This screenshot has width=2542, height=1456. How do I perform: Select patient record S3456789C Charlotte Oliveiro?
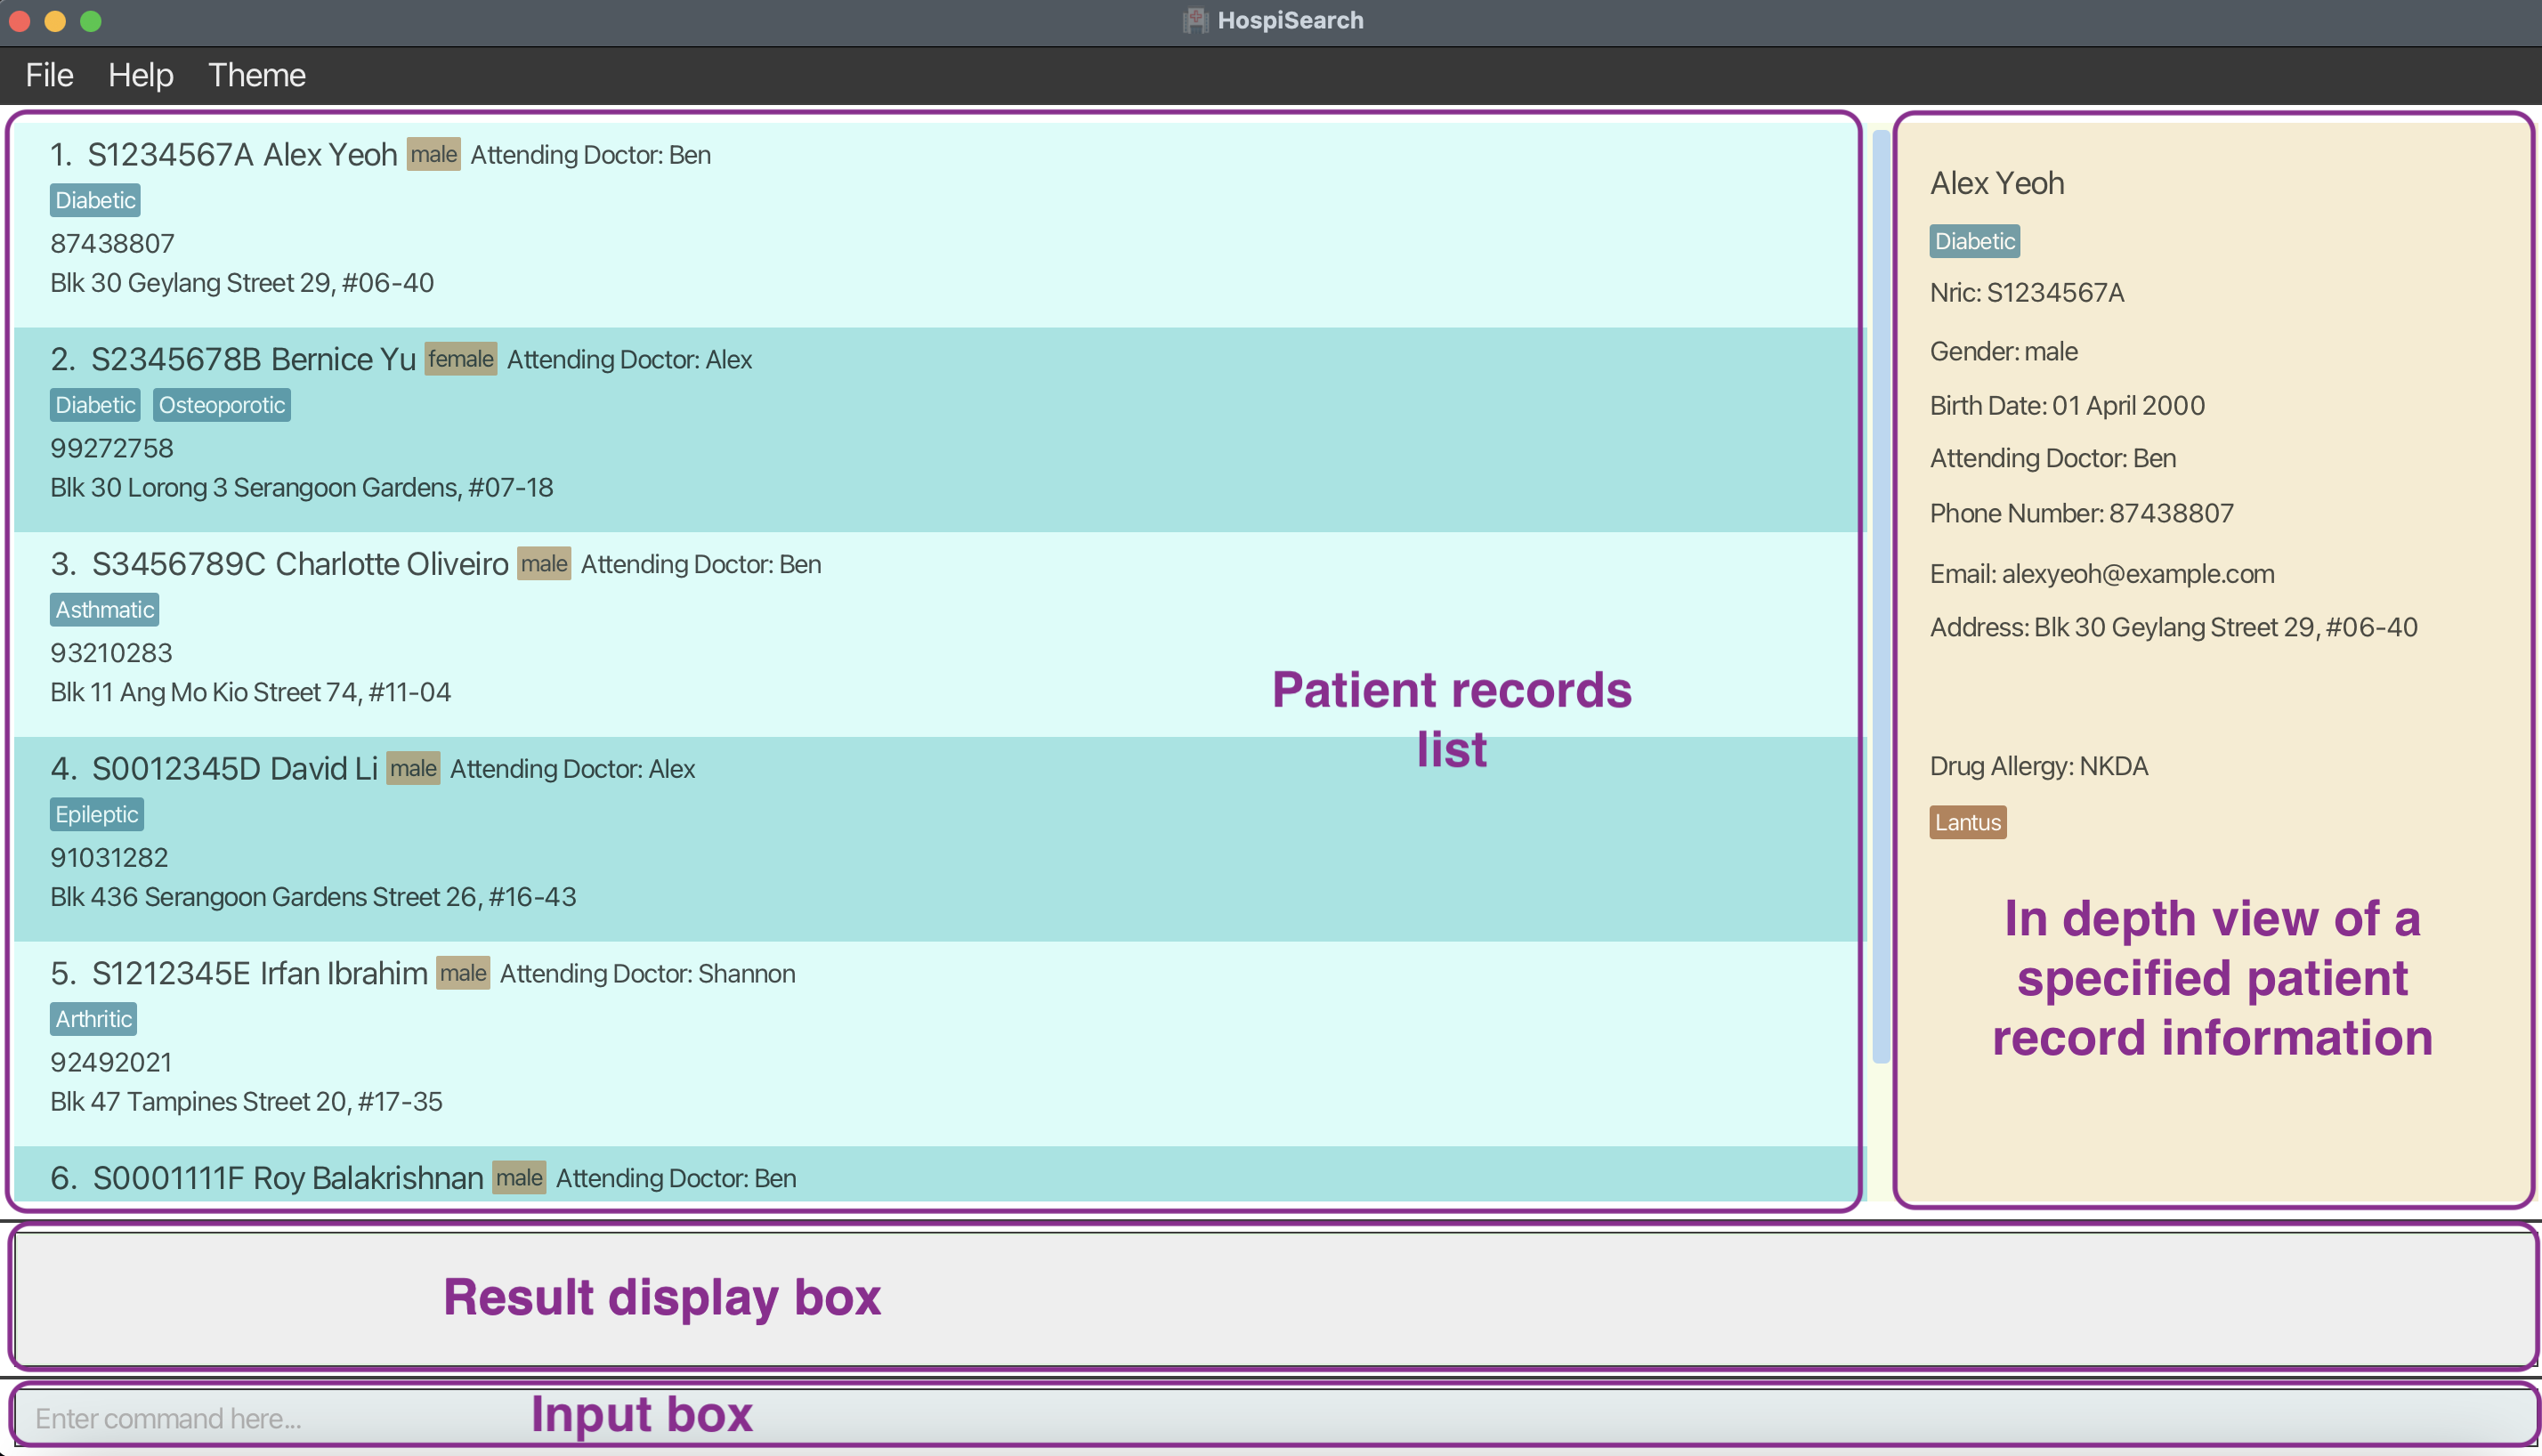(938, 634)
